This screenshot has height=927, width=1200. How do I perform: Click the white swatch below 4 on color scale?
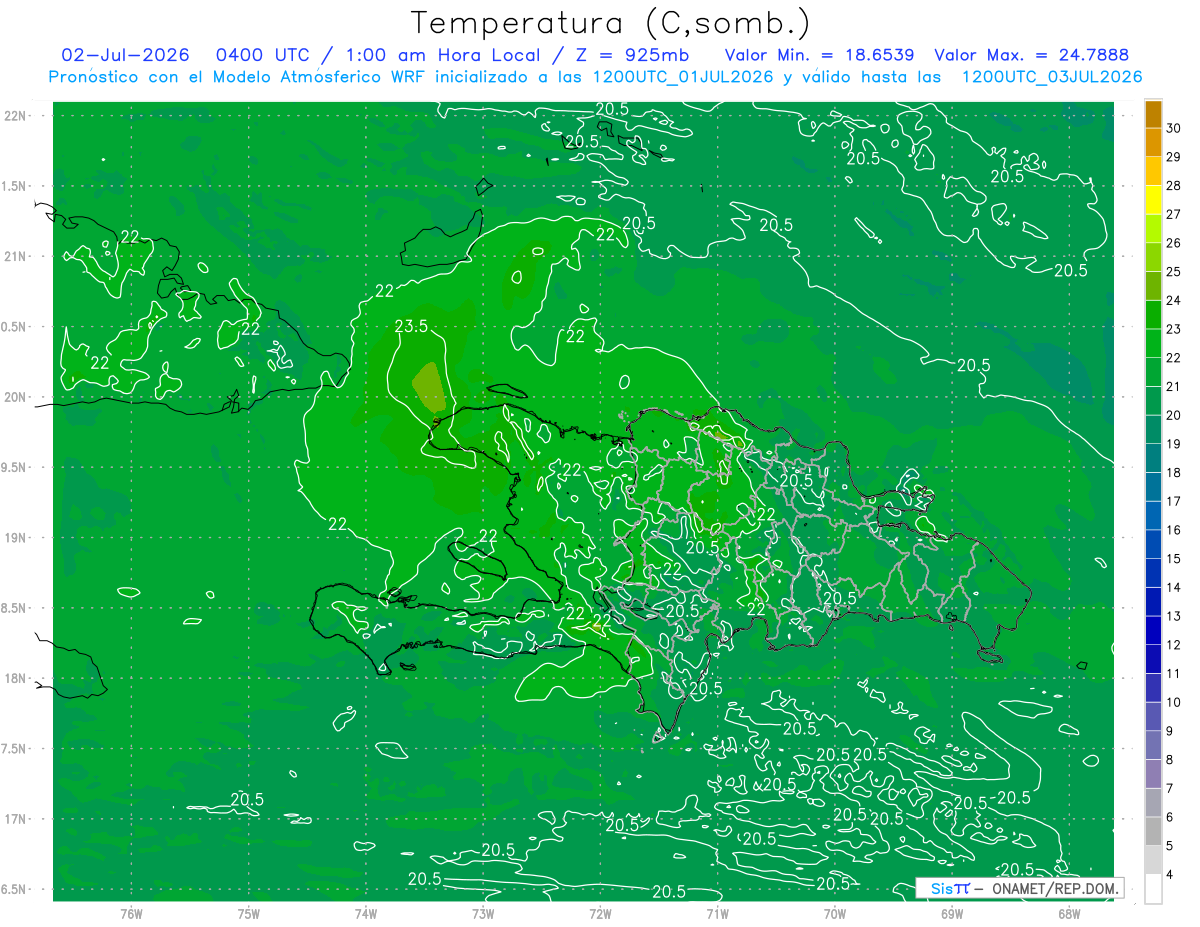(1153, 889)
